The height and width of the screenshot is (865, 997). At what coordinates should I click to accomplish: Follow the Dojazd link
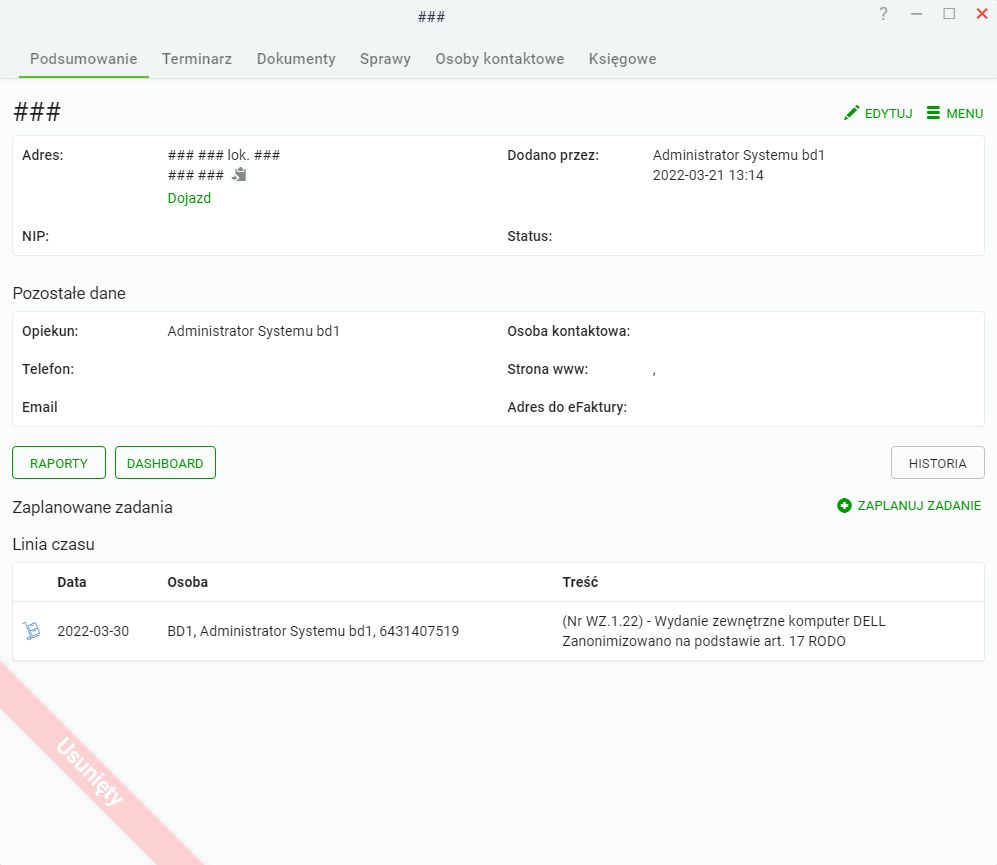pos(189,198)
